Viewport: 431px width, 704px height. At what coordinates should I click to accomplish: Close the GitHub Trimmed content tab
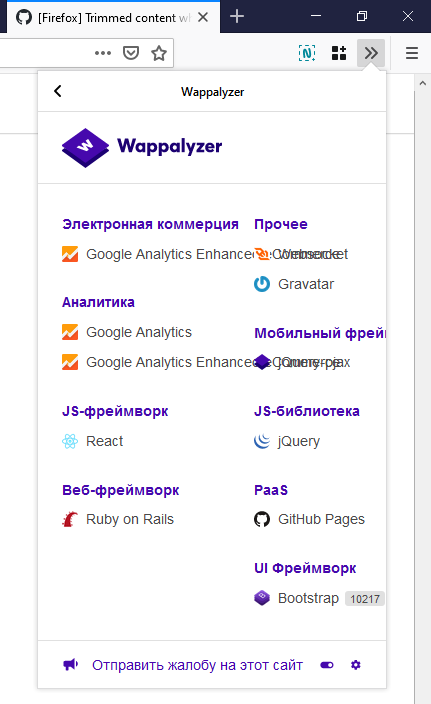(203, 17)
